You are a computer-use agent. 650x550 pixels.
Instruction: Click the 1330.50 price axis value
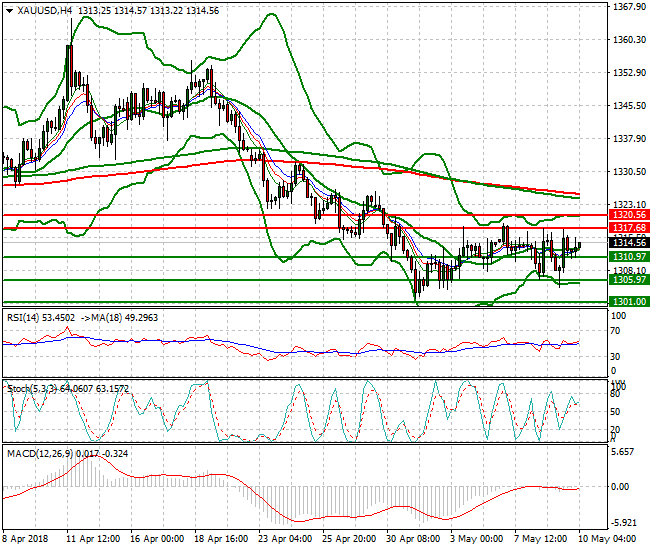[x=629, y=172]
